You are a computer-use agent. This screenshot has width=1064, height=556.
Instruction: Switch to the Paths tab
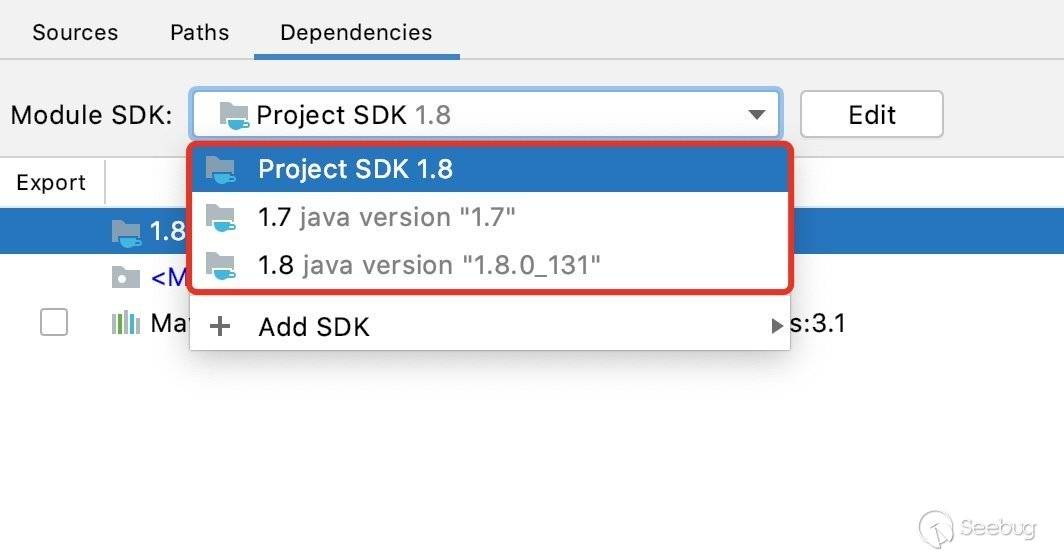click(199, 32)
